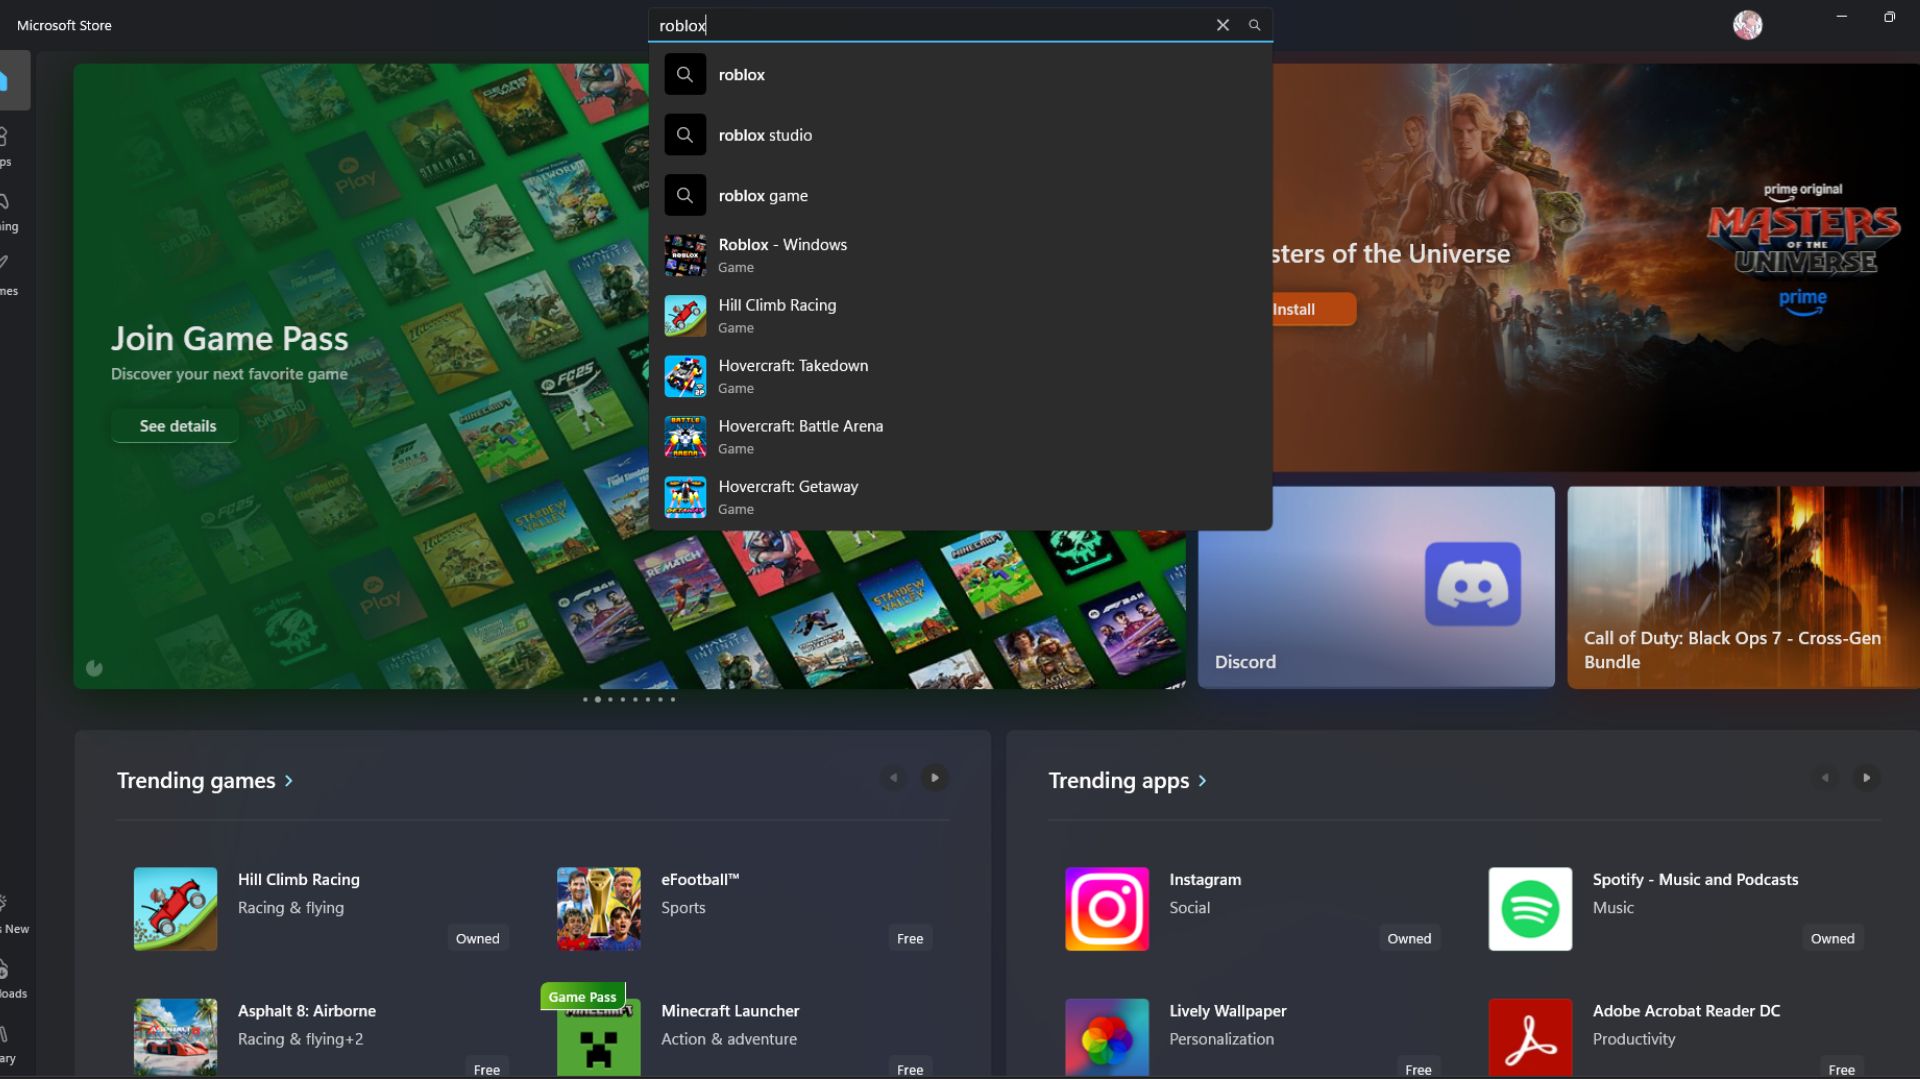This screenshot has width=1920, height=1080.
Task: Click See details on Game Pass banner
Action: coord(177,426)
